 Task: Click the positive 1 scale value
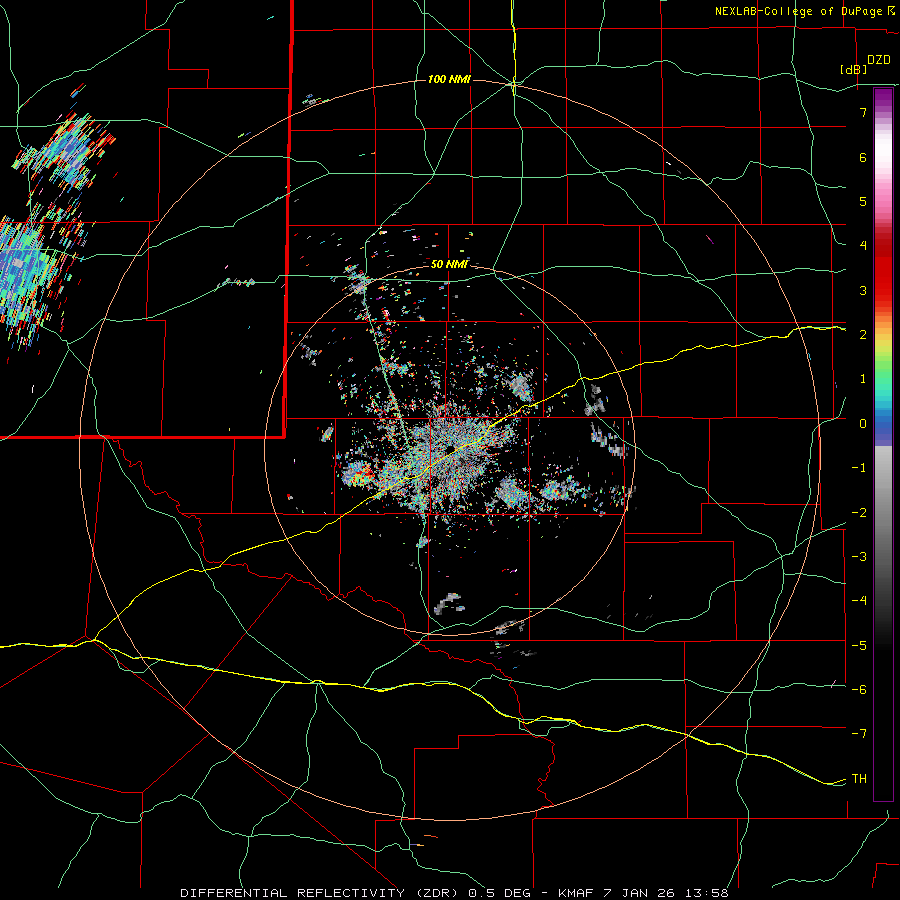point(863,379)
